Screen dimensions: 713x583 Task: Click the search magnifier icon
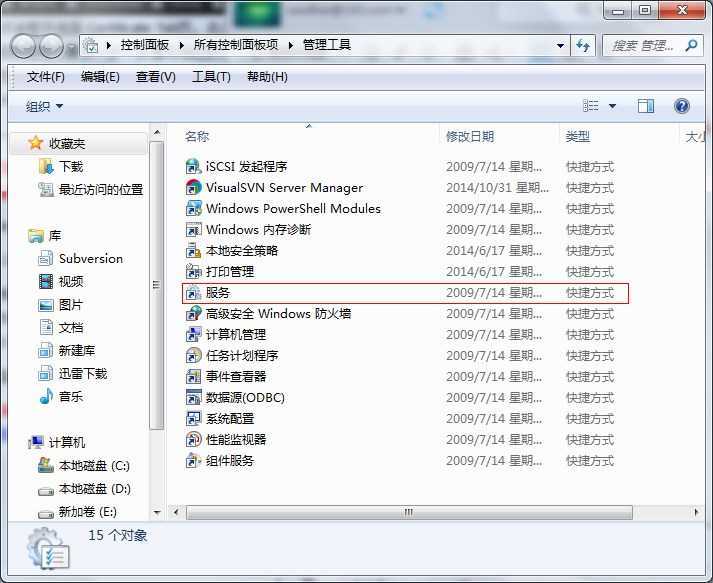[691, 45]
